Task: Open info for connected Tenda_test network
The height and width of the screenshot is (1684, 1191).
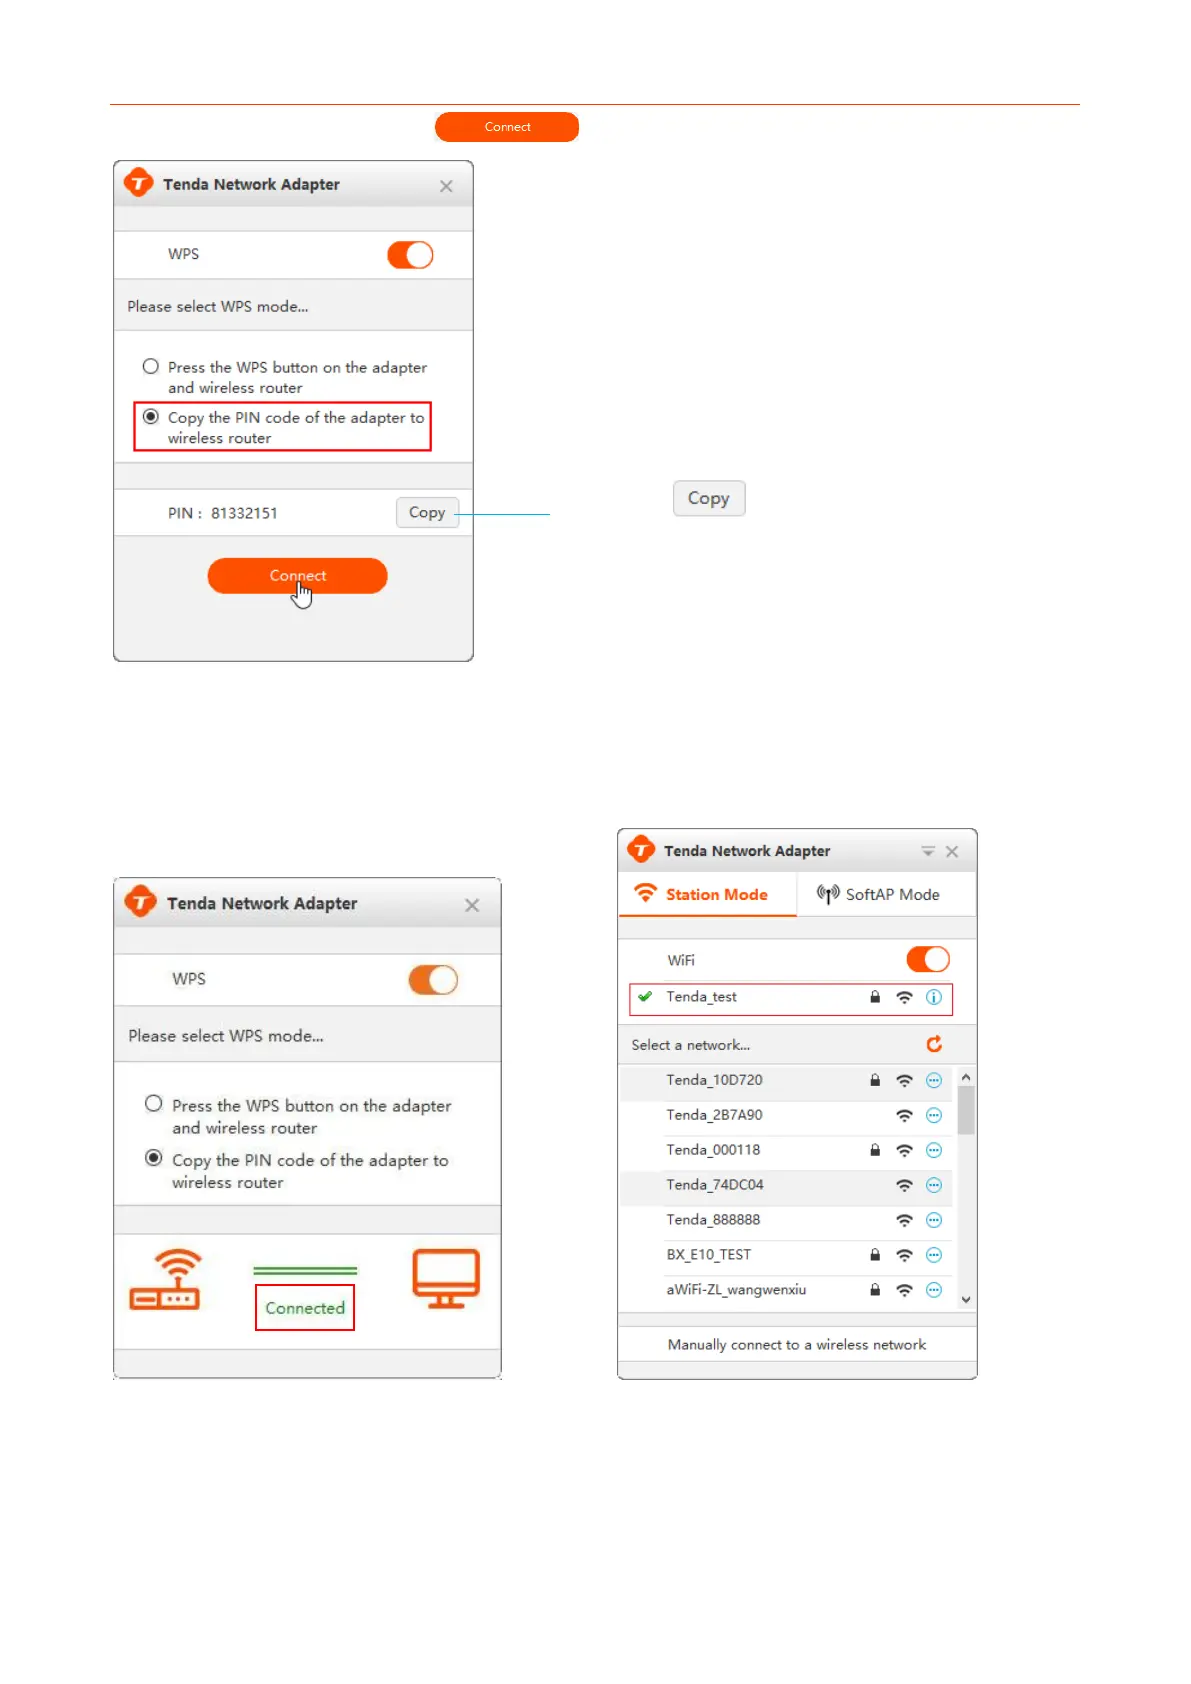Action: (x=934, y=997)
